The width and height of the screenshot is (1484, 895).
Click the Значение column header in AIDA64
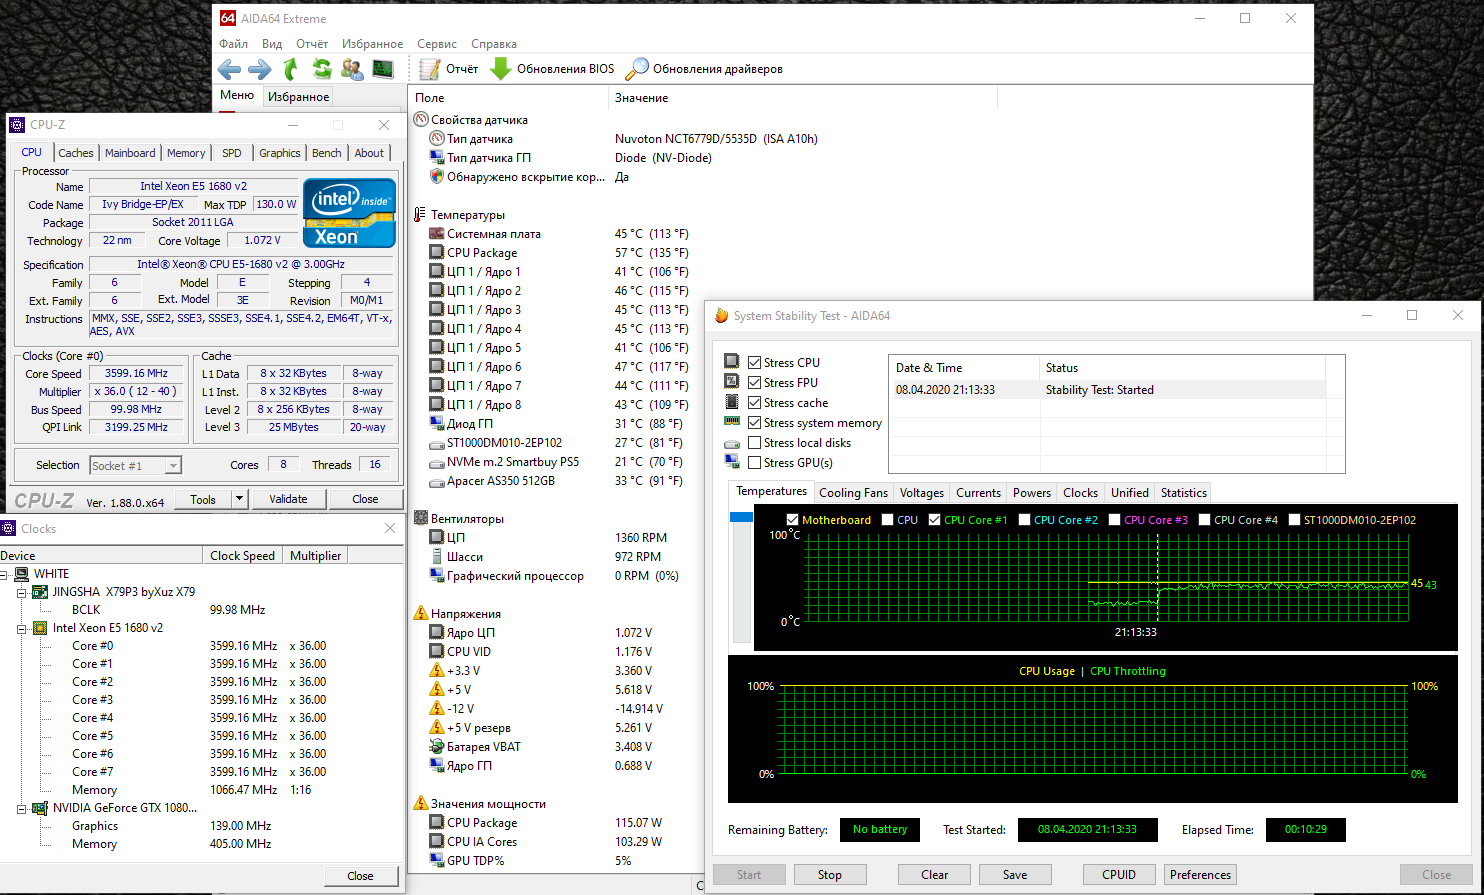pyautogui.click(x=803, y=98)
